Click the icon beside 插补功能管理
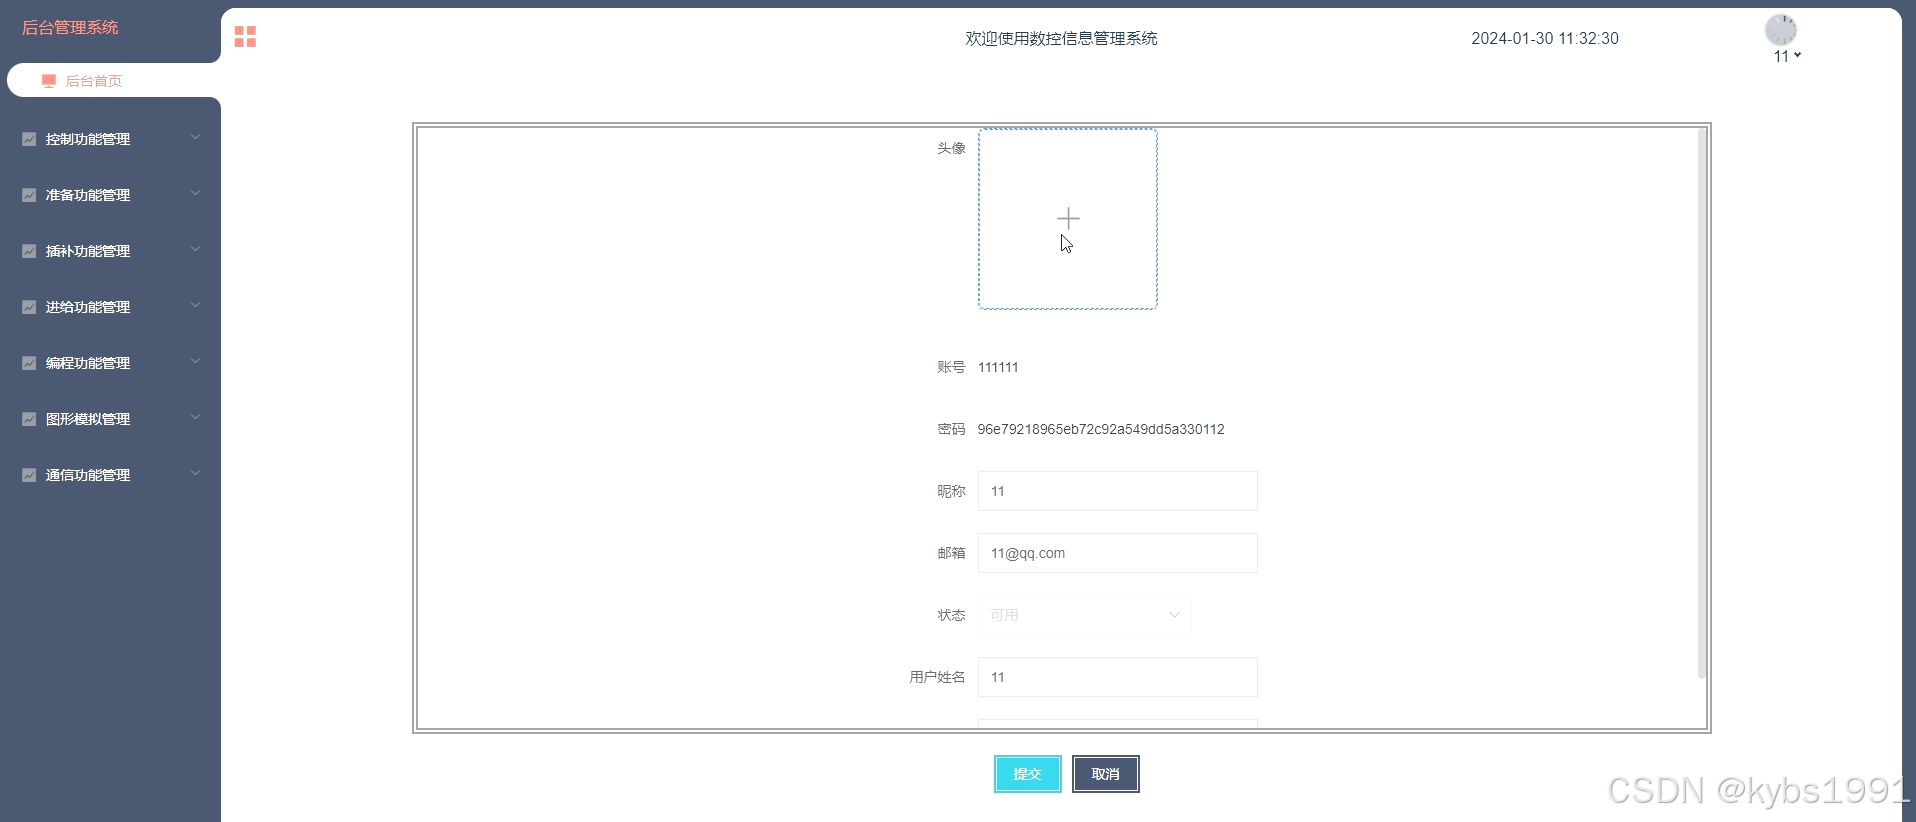The image size is (1916, 822). coord(29,251)
